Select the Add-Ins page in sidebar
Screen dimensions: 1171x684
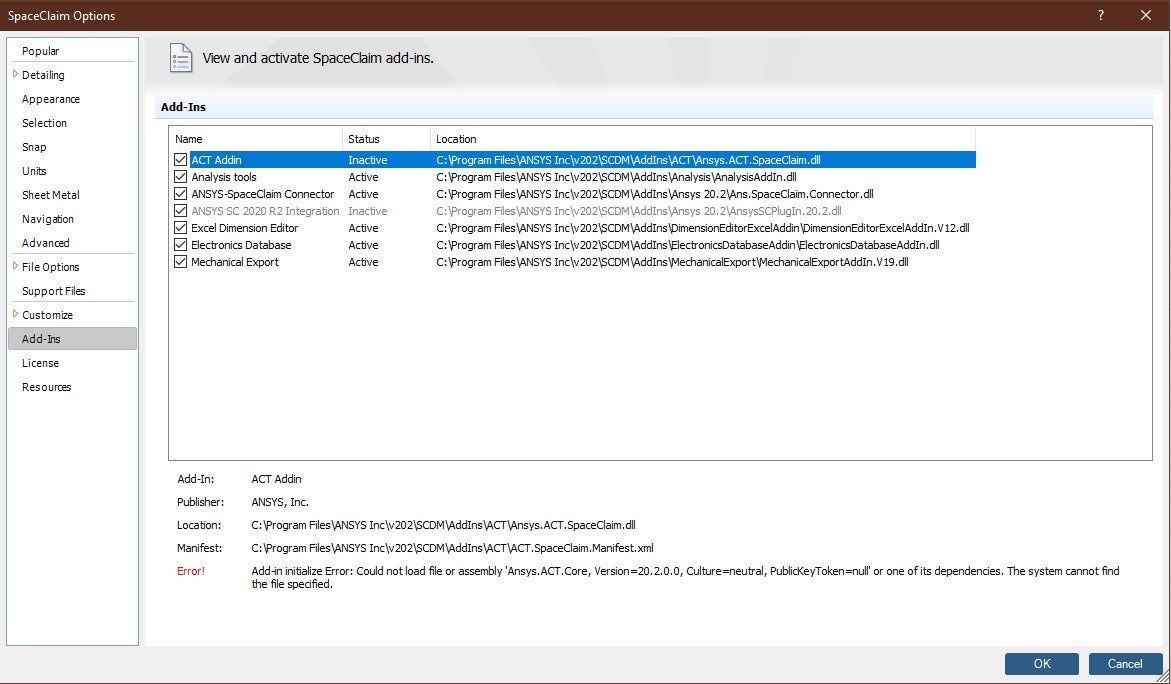[72, 338]
